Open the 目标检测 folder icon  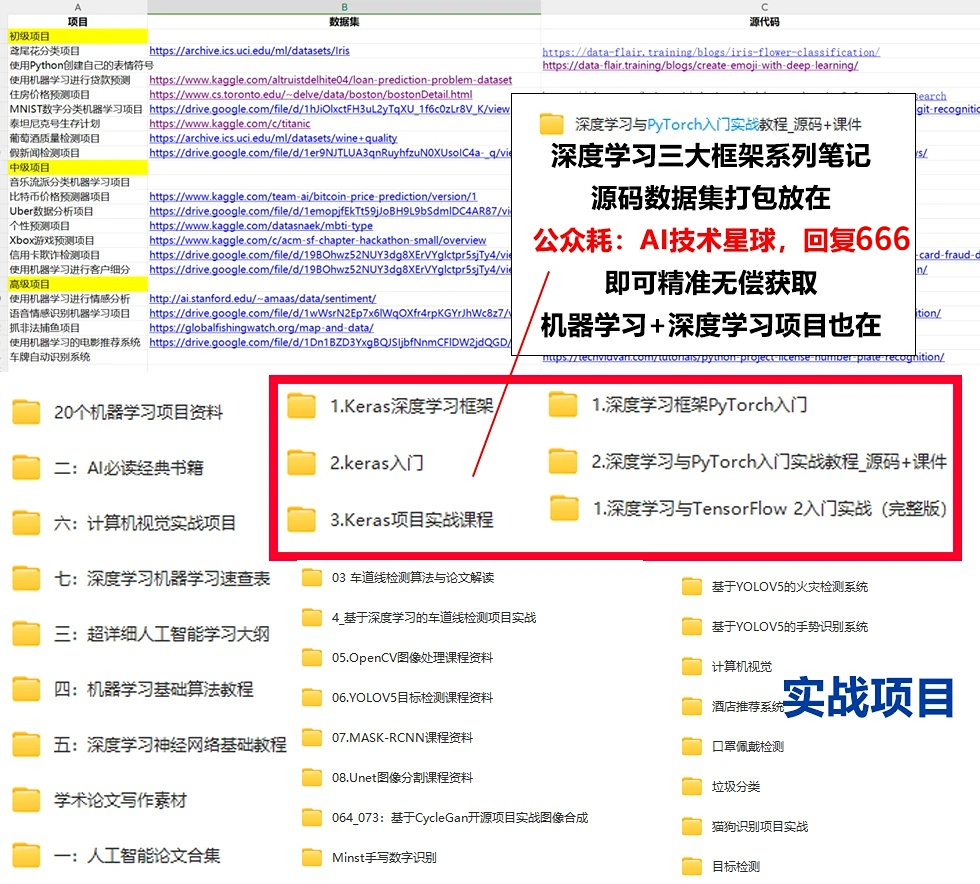pyautogui.click(x=692, y=866)
